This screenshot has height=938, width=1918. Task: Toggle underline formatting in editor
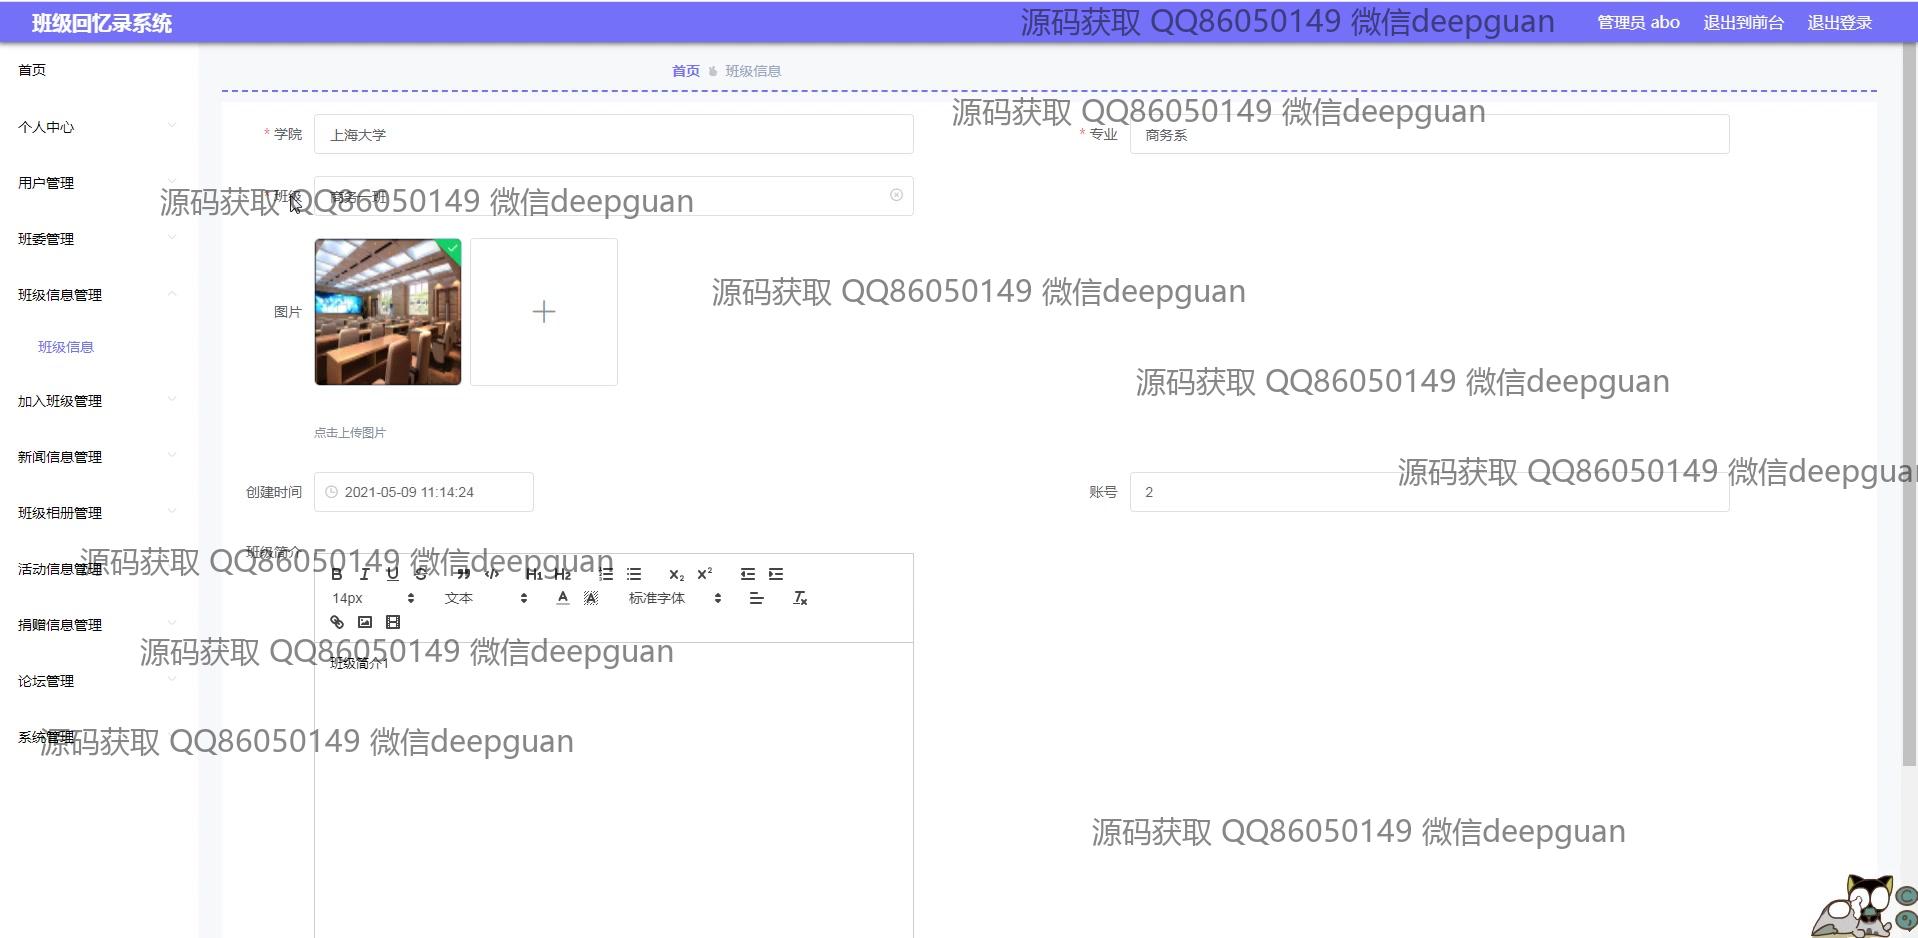[392, 574]
